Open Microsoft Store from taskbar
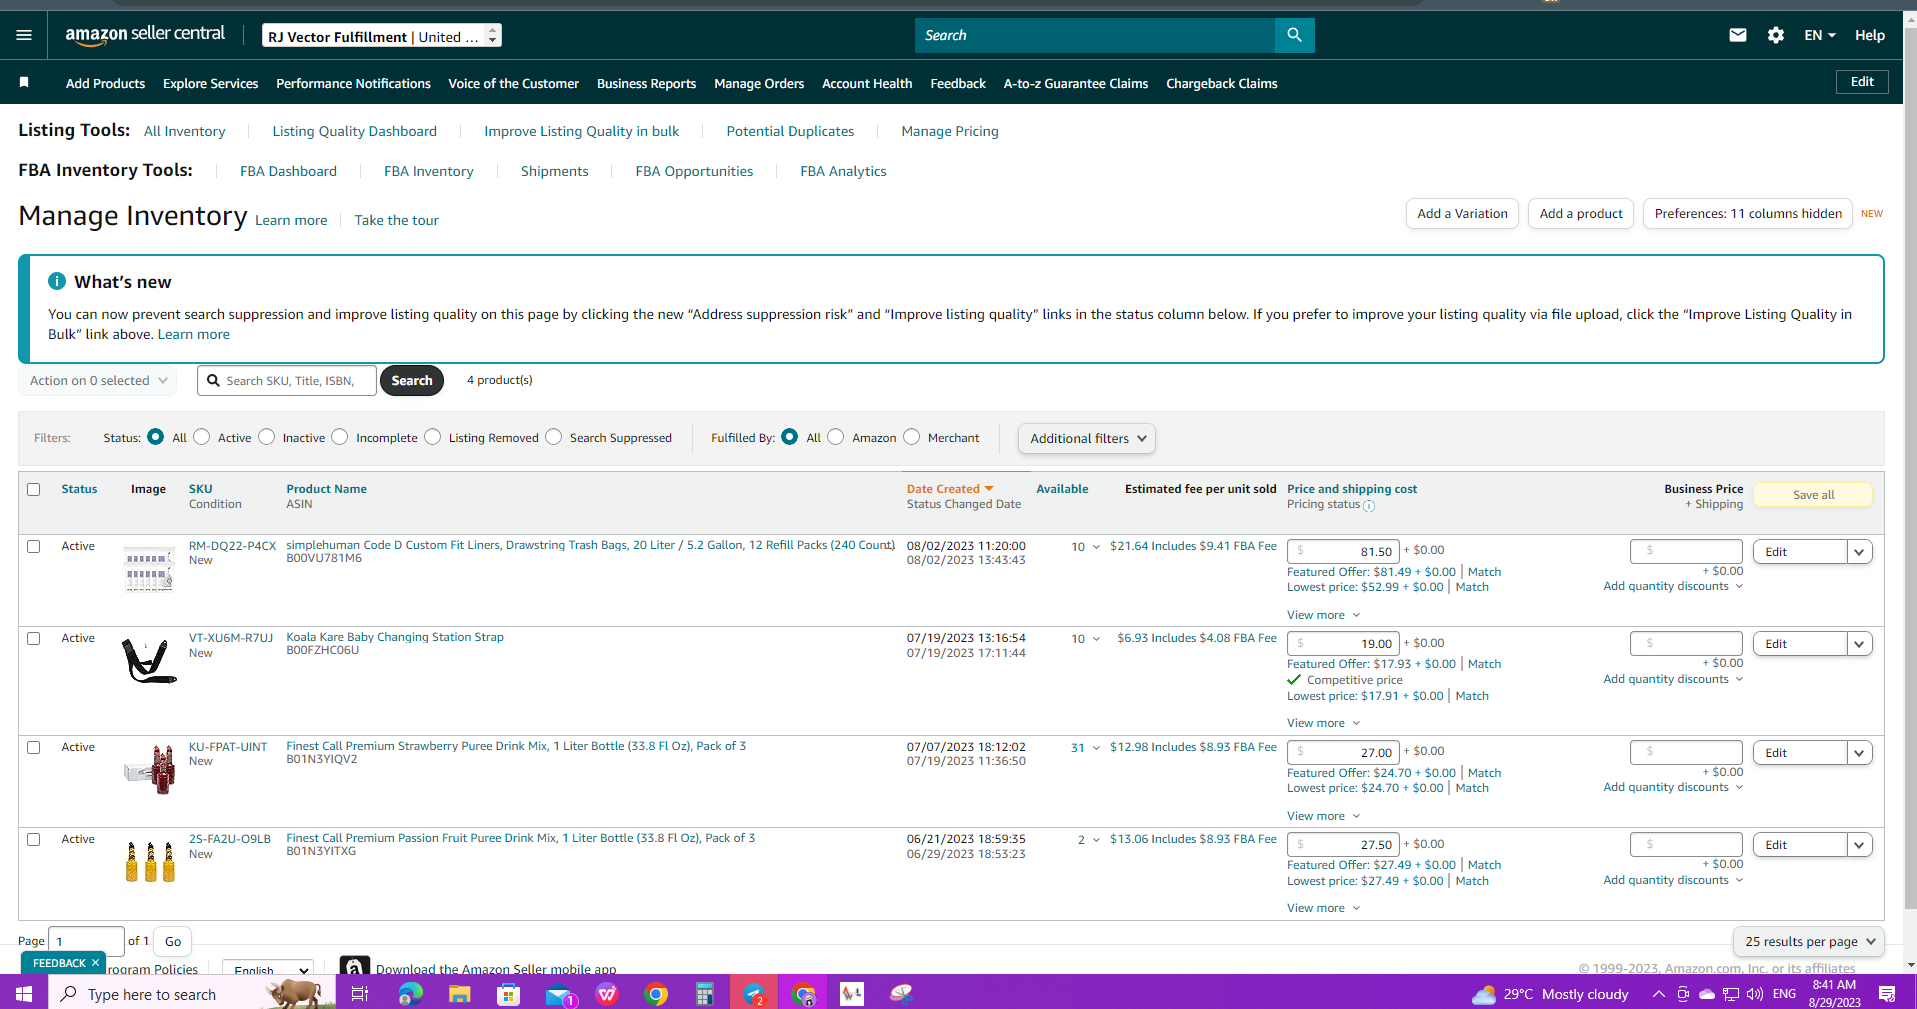The image size is (1917, 1009). click(509, 993)
